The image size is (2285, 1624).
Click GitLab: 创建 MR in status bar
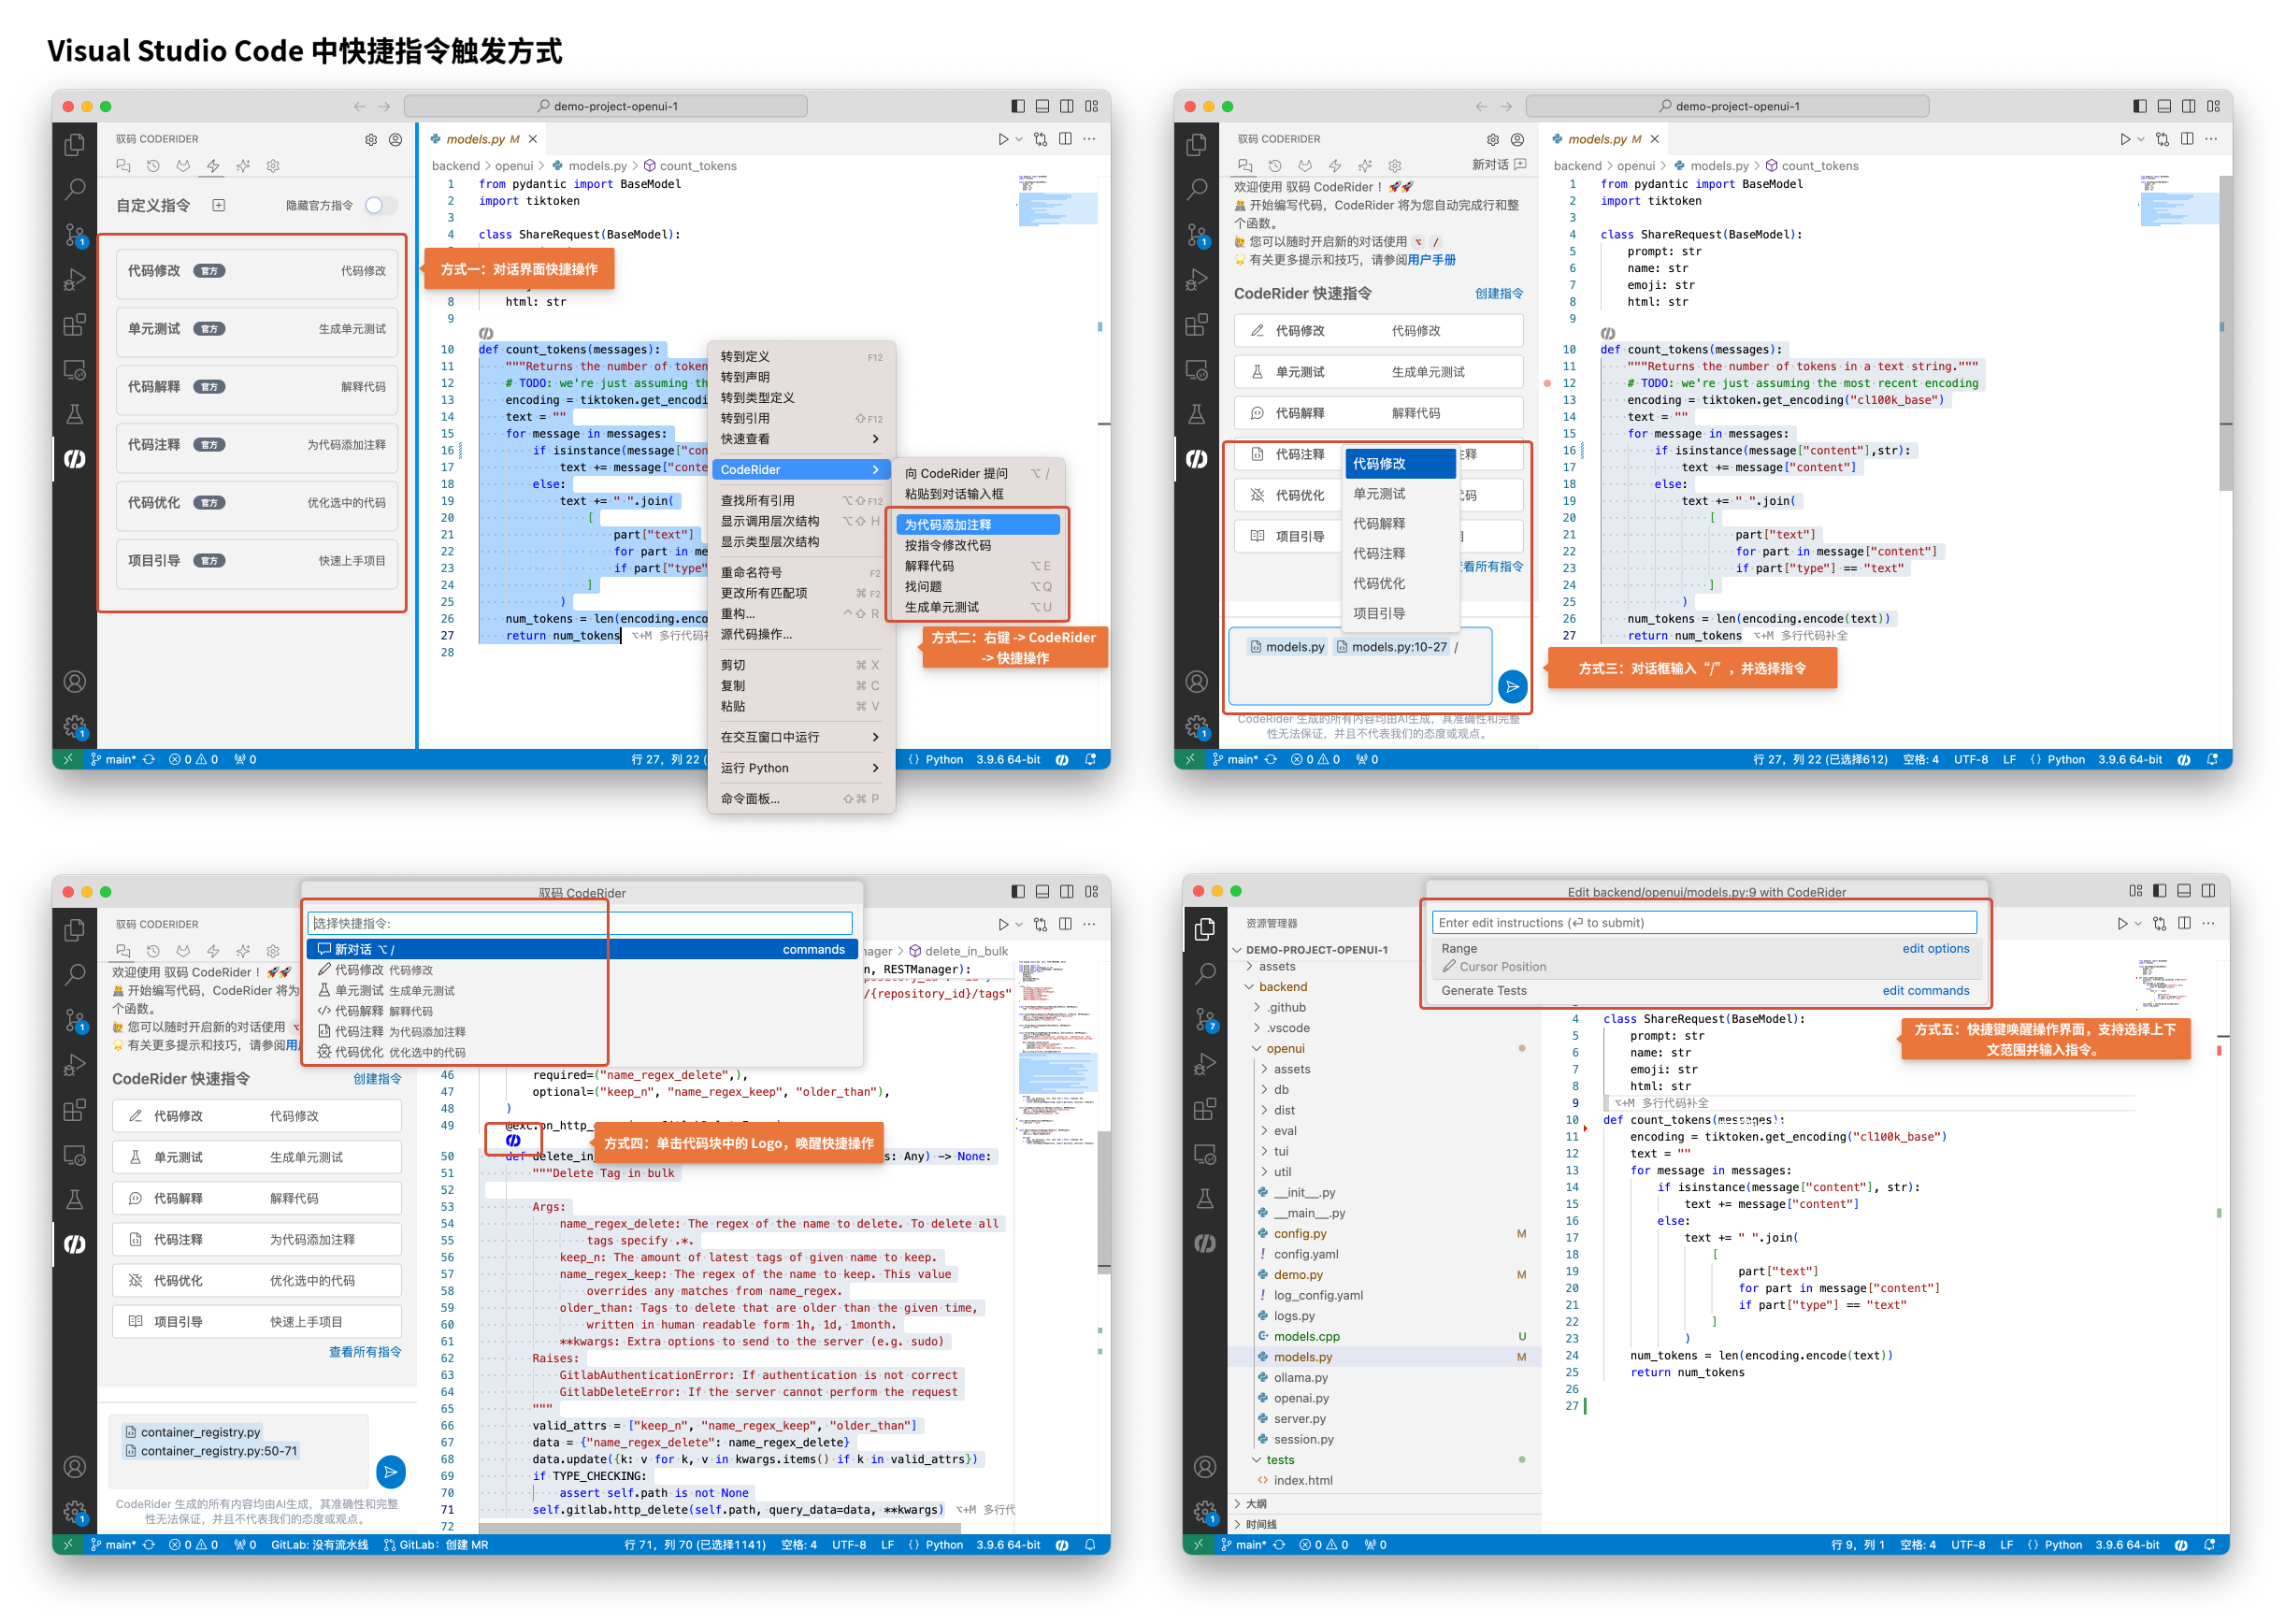(x=435, y=1545)
